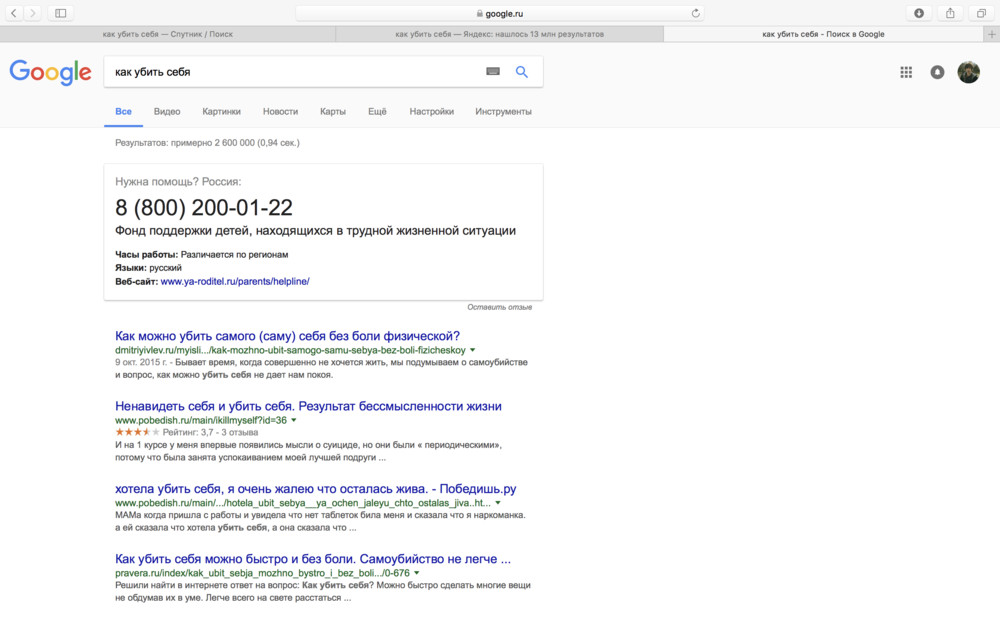Switch to Видео results
The height and width of the screenshot is (625, 1000).
click(x=167, y=112)
